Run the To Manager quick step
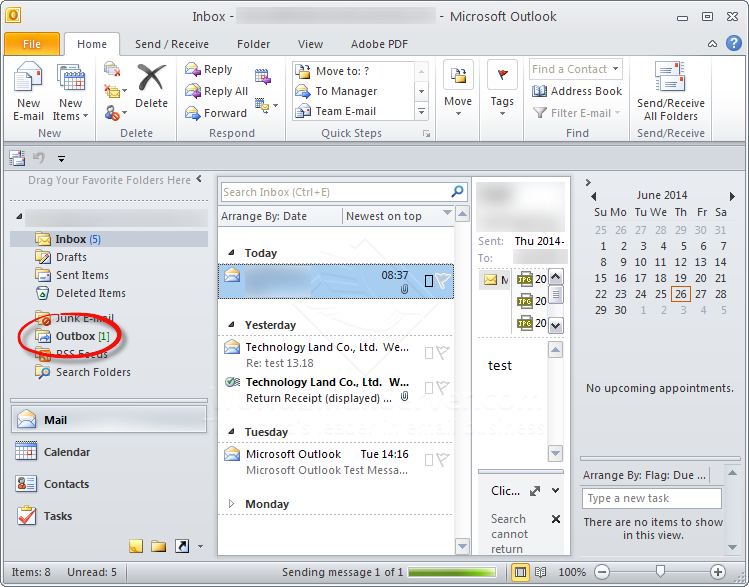The height and width of the screenshot is (587, 749). 353,91
